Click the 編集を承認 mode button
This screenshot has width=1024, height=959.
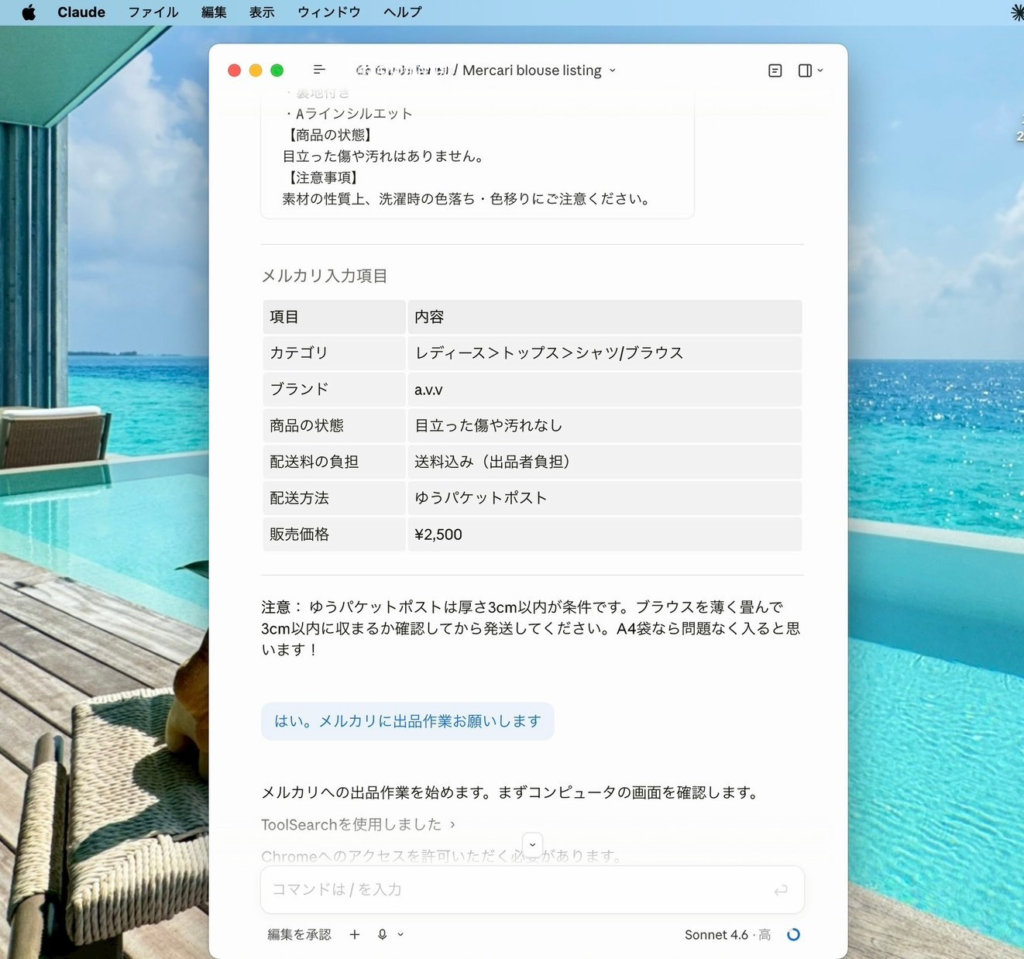(299, 934)
